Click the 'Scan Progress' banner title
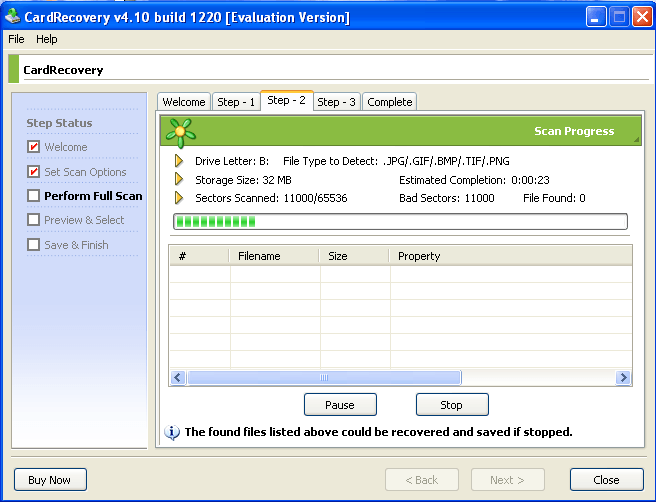The image size is (656, 502). point(574,131)
